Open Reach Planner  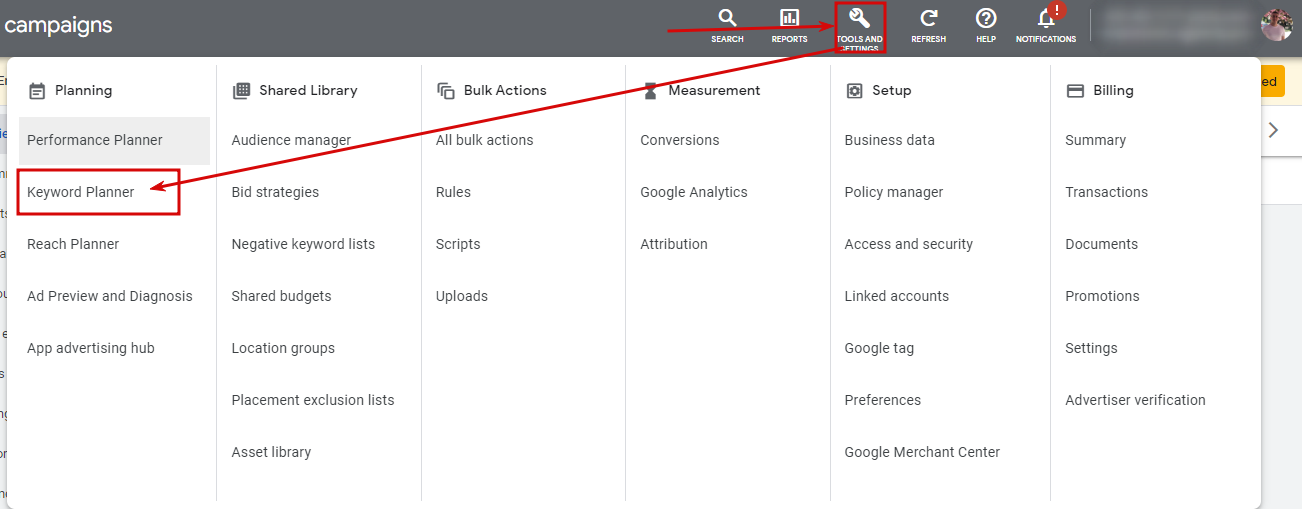click(73, 244)
